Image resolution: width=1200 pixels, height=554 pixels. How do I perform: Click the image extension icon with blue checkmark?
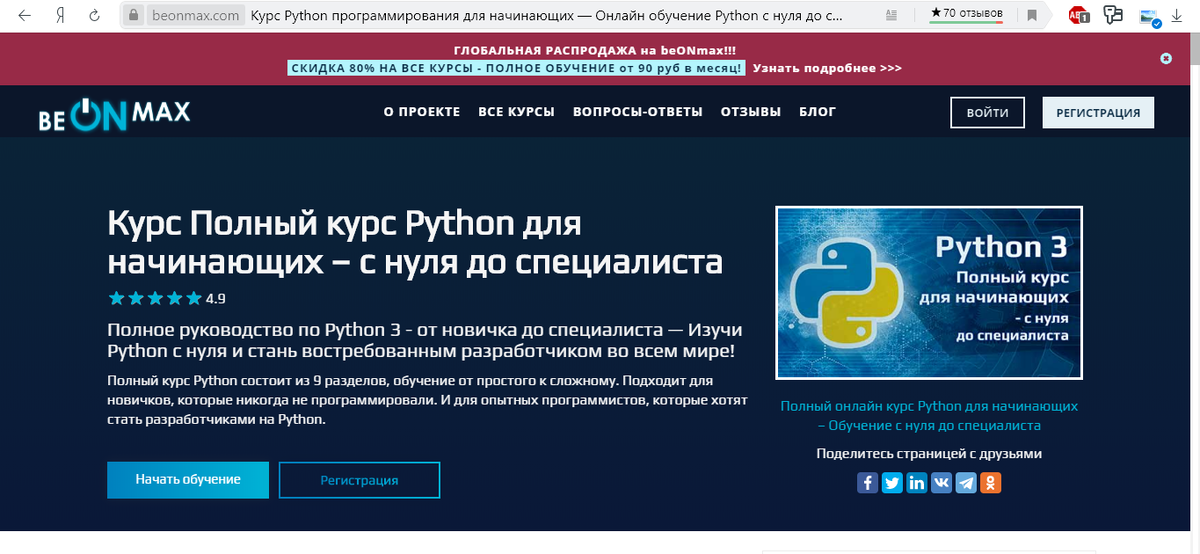1148,16
